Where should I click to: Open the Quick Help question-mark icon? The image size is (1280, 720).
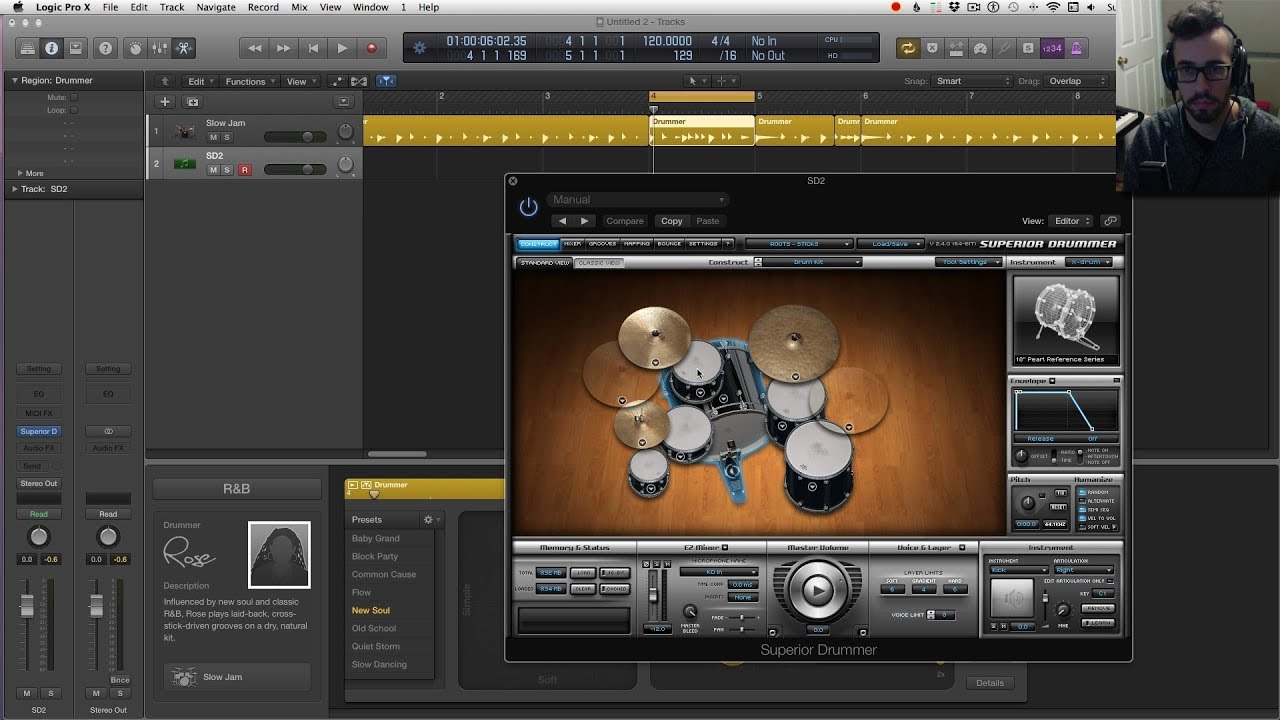point(105,48)
